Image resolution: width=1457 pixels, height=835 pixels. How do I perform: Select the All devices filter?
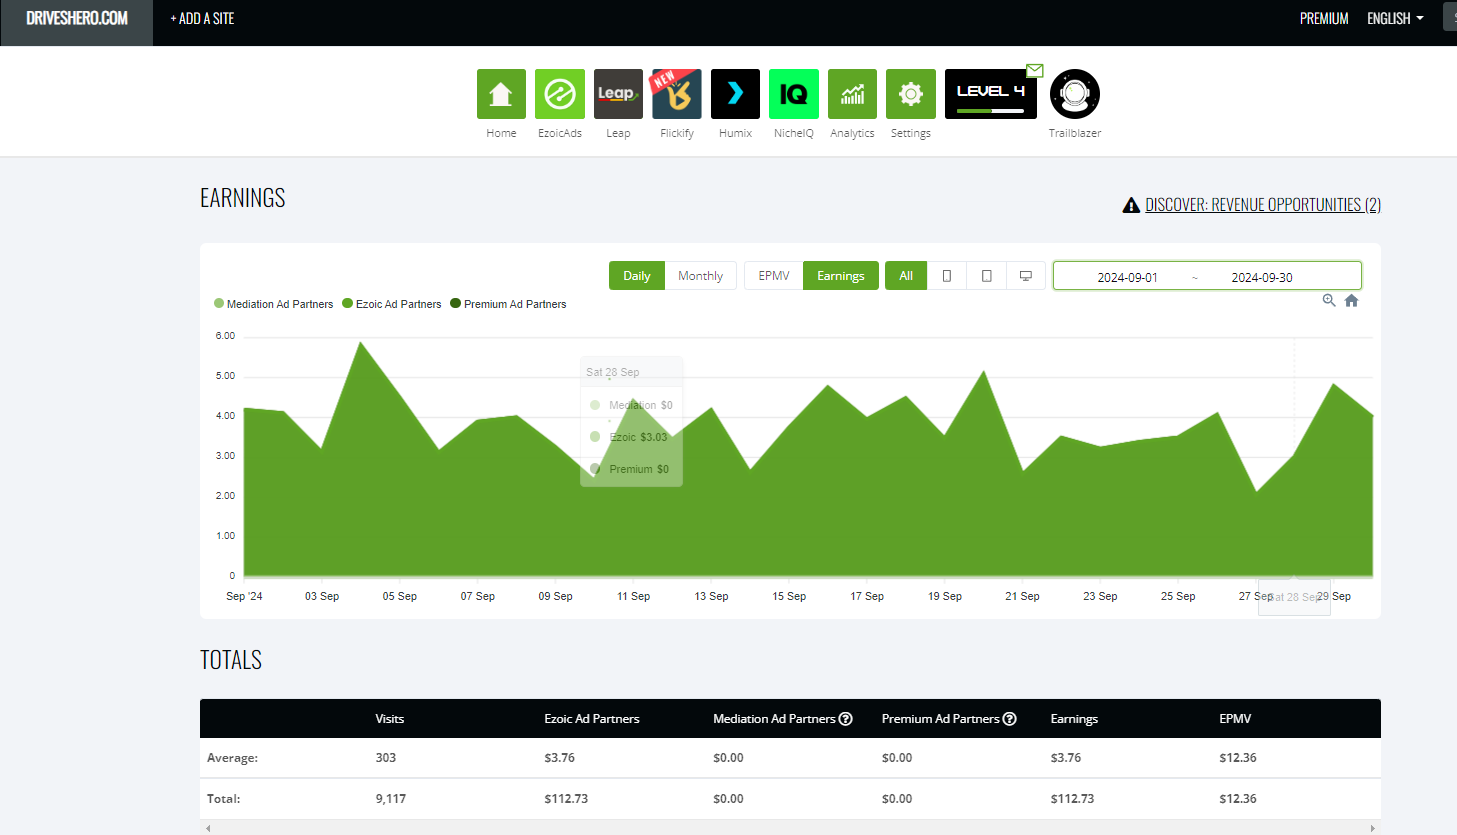pos(906,276)
